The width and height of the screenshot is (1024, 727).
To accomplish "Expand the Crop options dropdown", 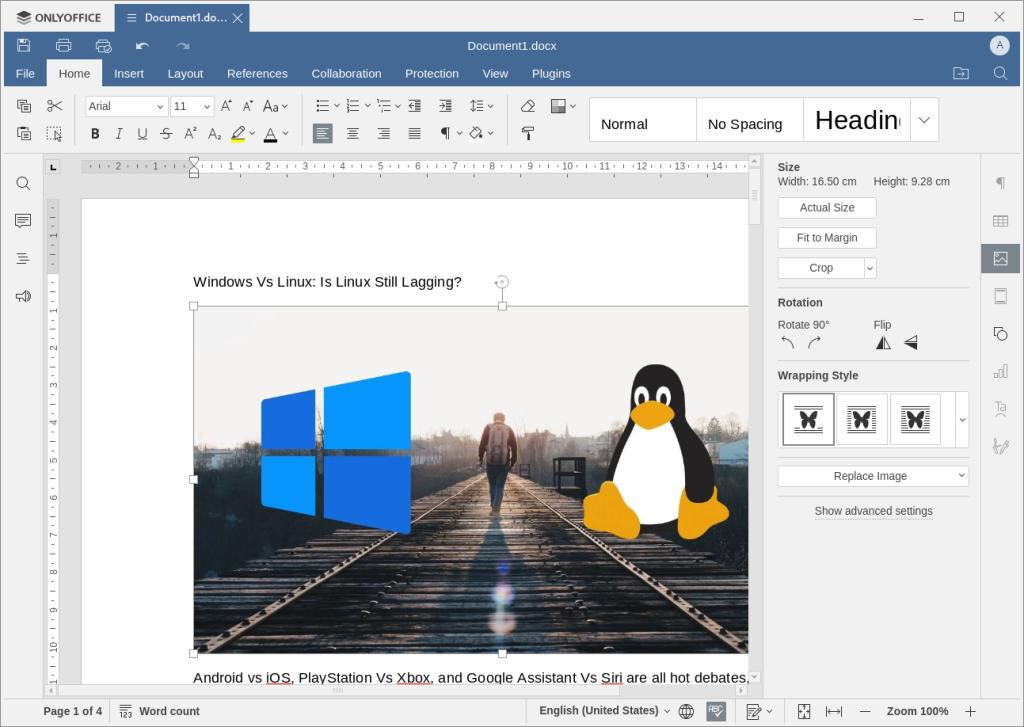I will [x=868, y=267].
